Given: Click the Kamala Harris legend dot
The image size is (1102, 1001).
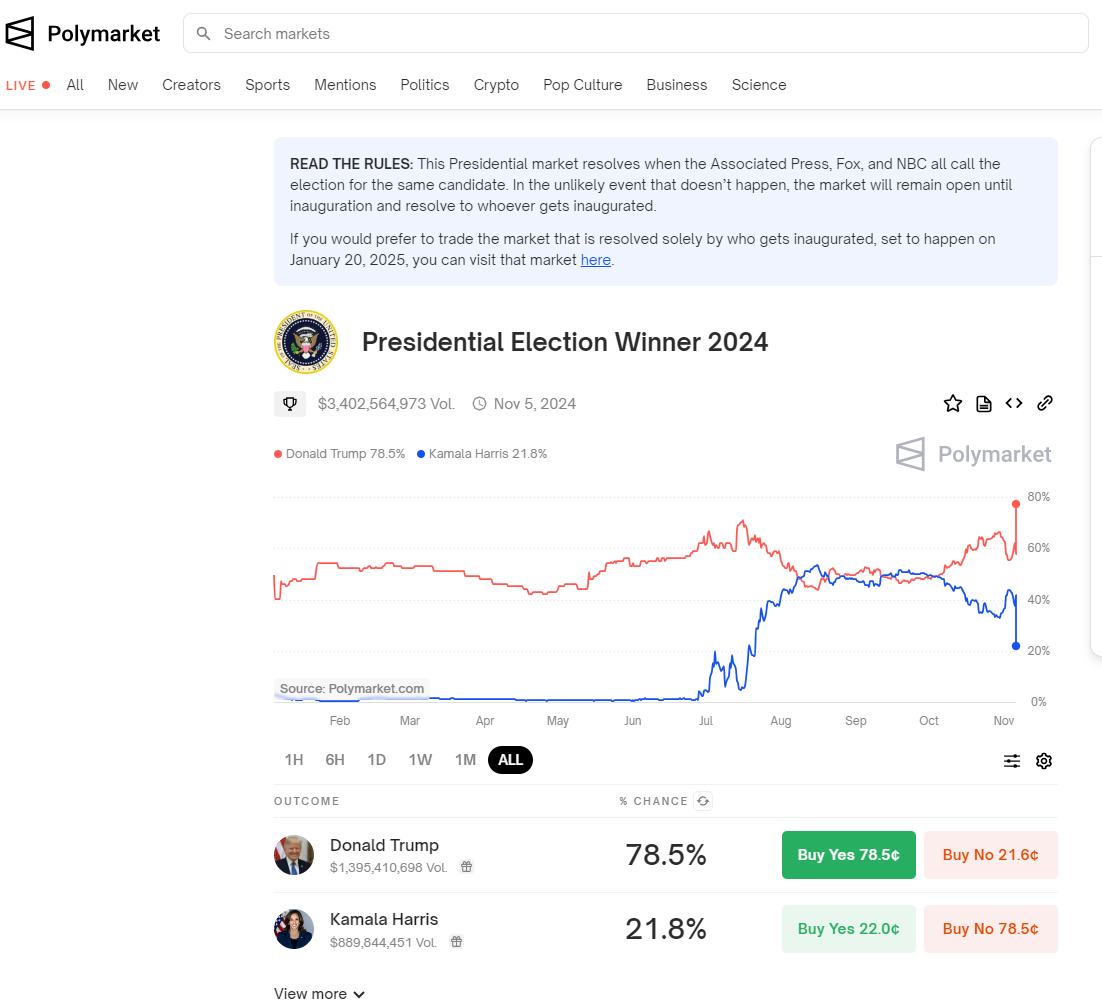Looking at the screenshot, I should point(420,454).
